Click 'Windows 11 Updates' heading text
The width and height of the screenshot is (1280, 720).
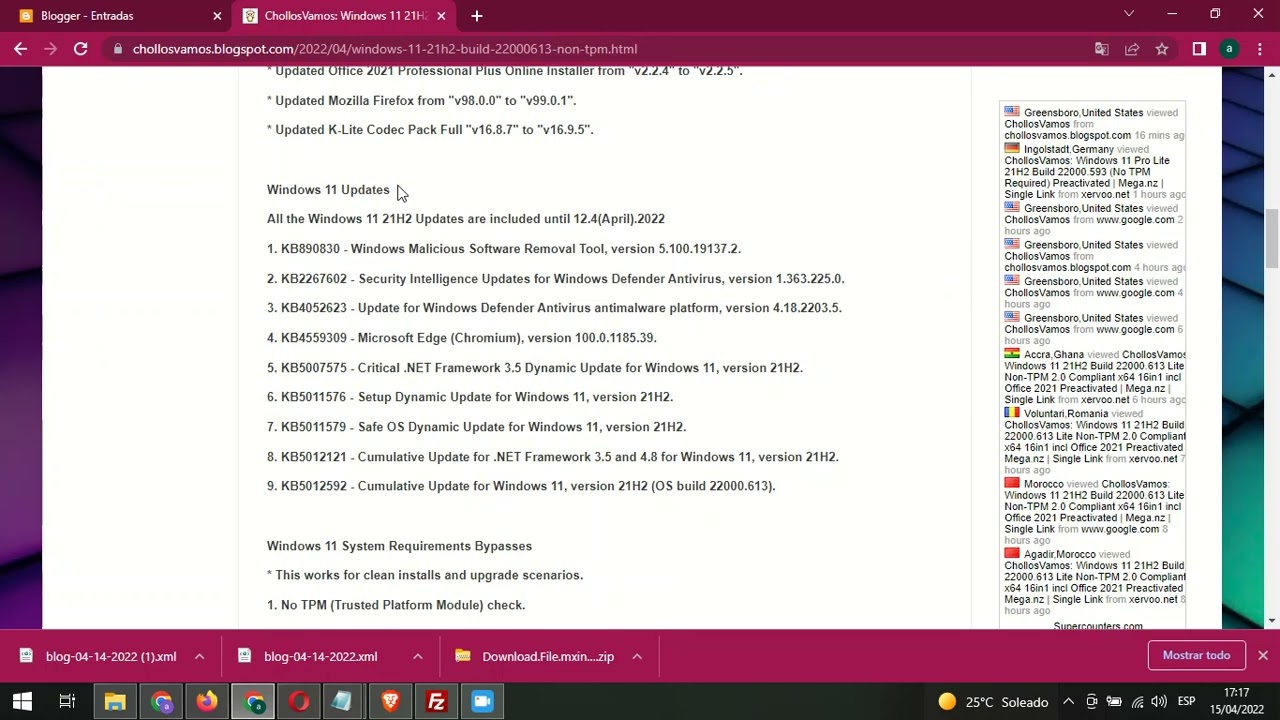[328, 190]
